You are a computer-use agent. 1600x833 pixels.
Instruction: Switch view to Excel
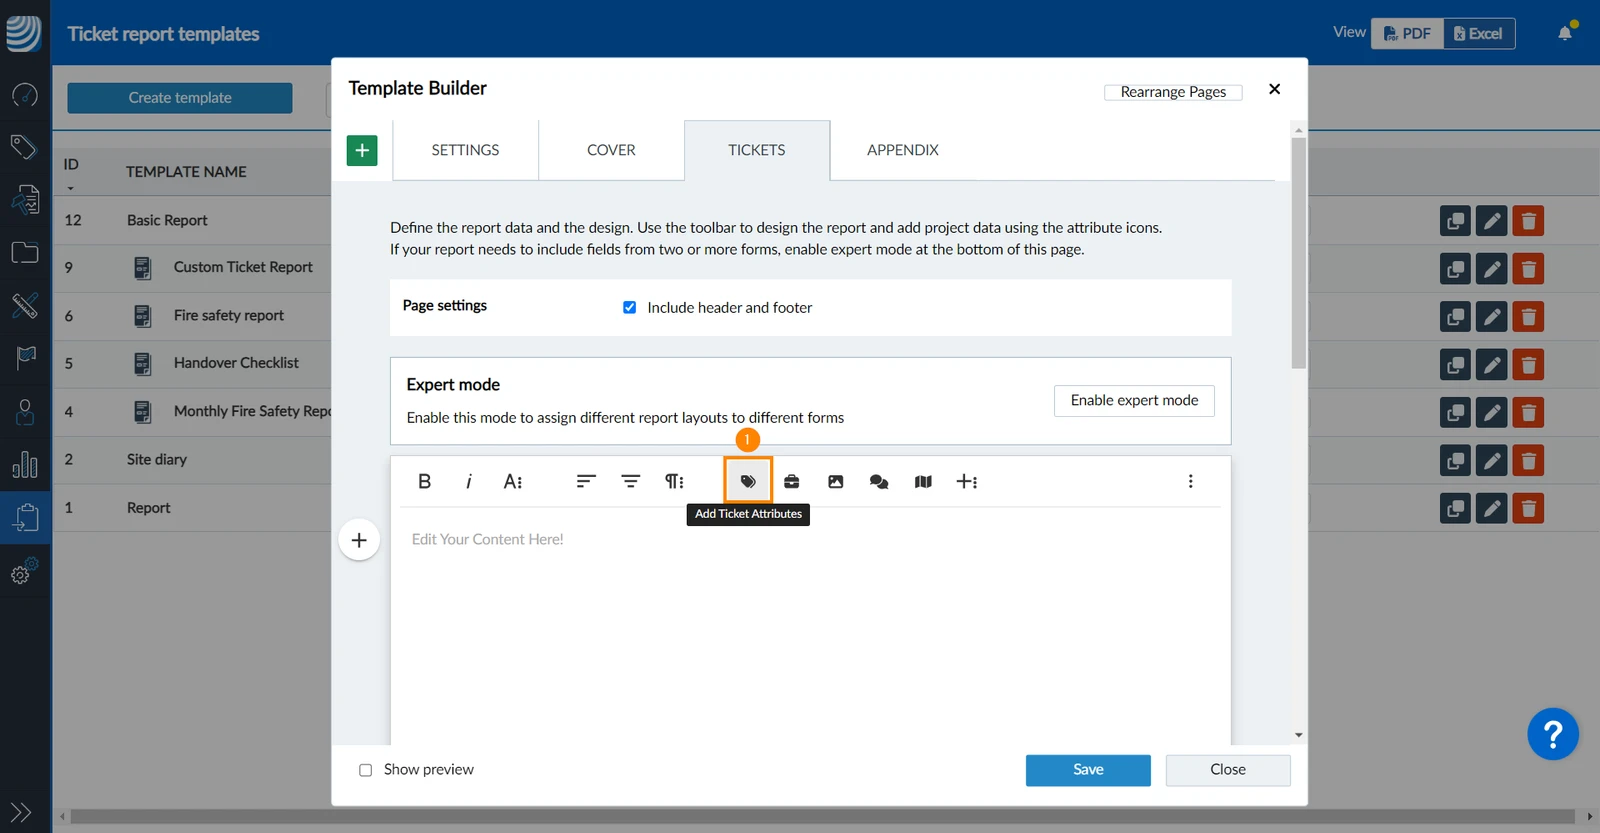coord(1479,34)
